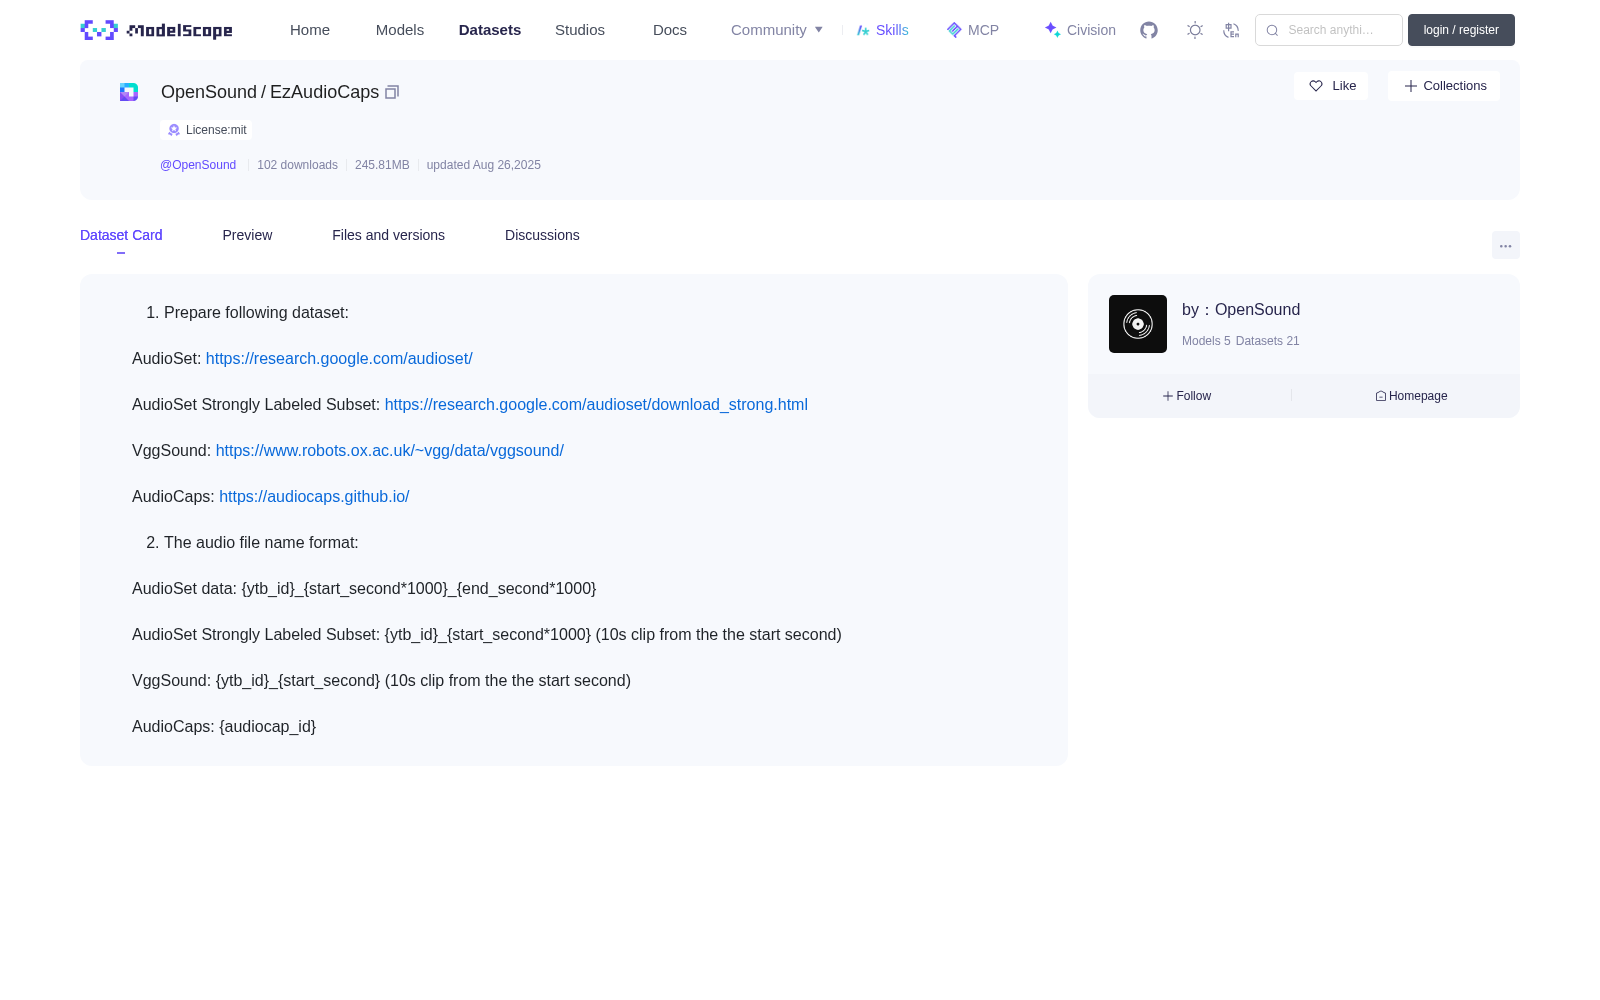Viewport: 1600px width, 1000px height.
Task: Go to Models in navigation
Action: click(400, 30)
